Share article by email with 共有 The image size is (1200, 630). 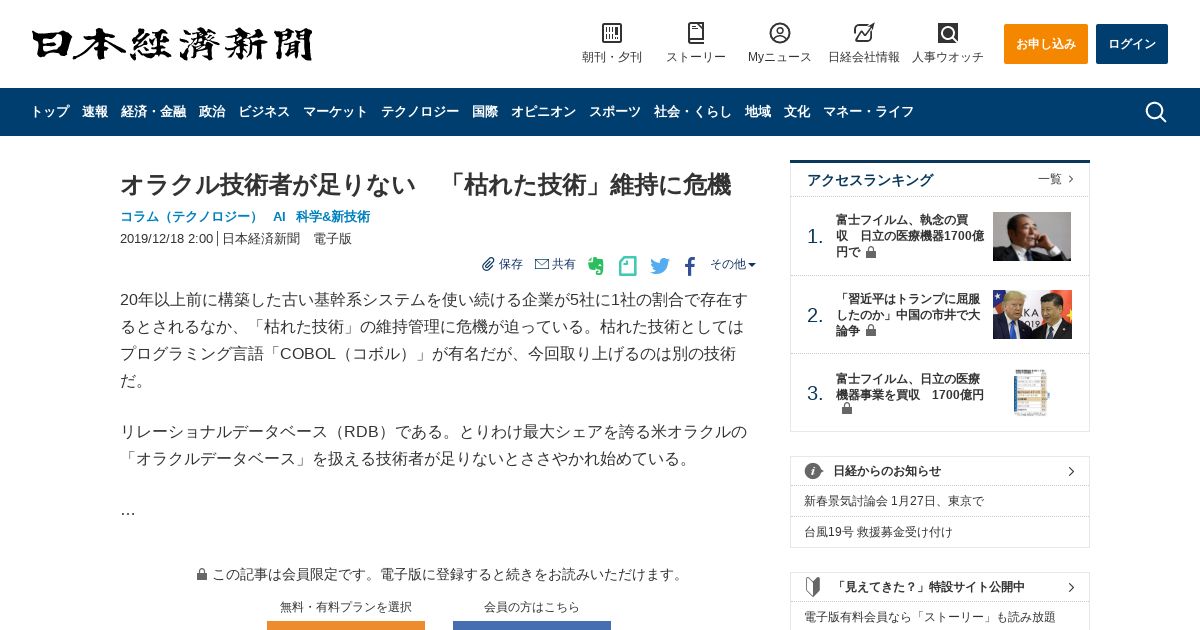pos(555,264)
